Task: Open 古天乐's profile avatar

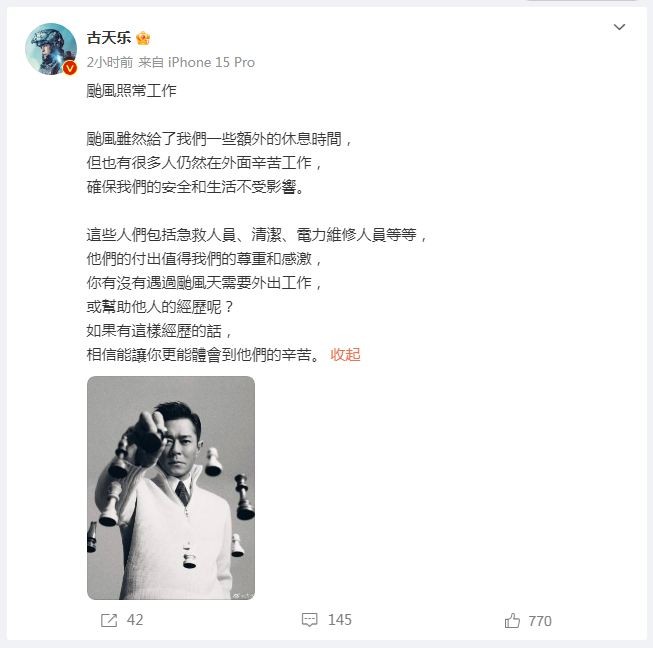Action: (x=51, y=49)
